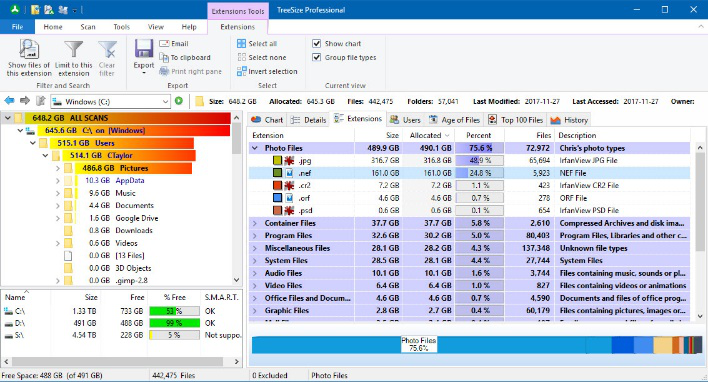
Task: Uncheck the Show chart checkbox
Action: point(317,44)
